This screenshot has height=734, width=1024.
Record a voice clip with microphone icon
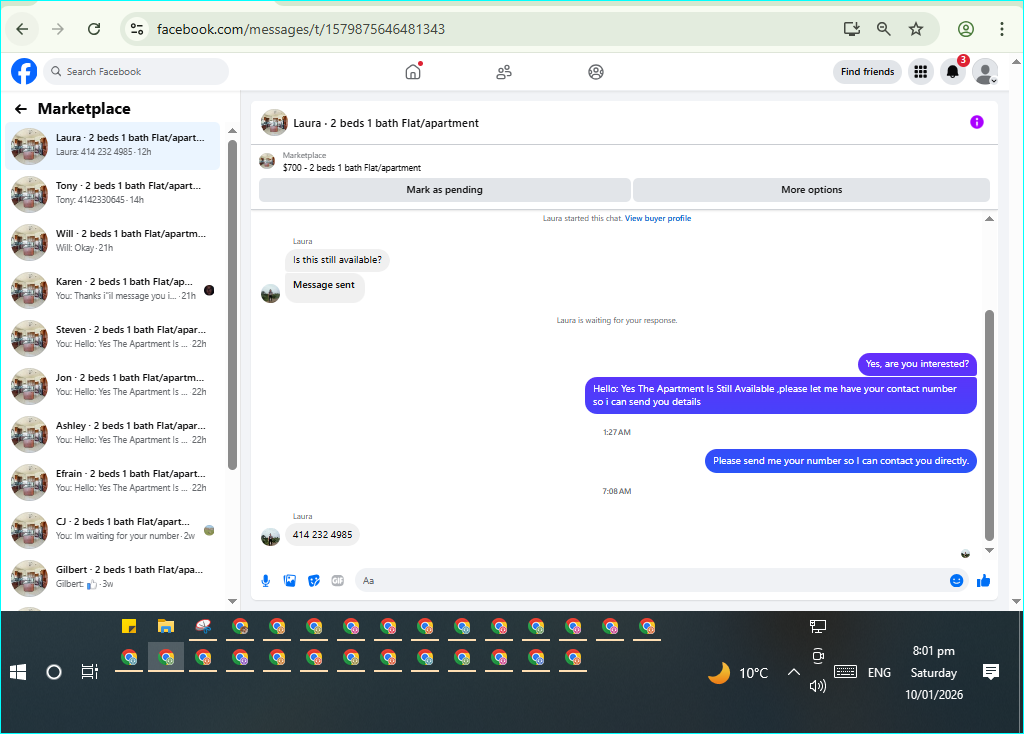tap(266, 581)
